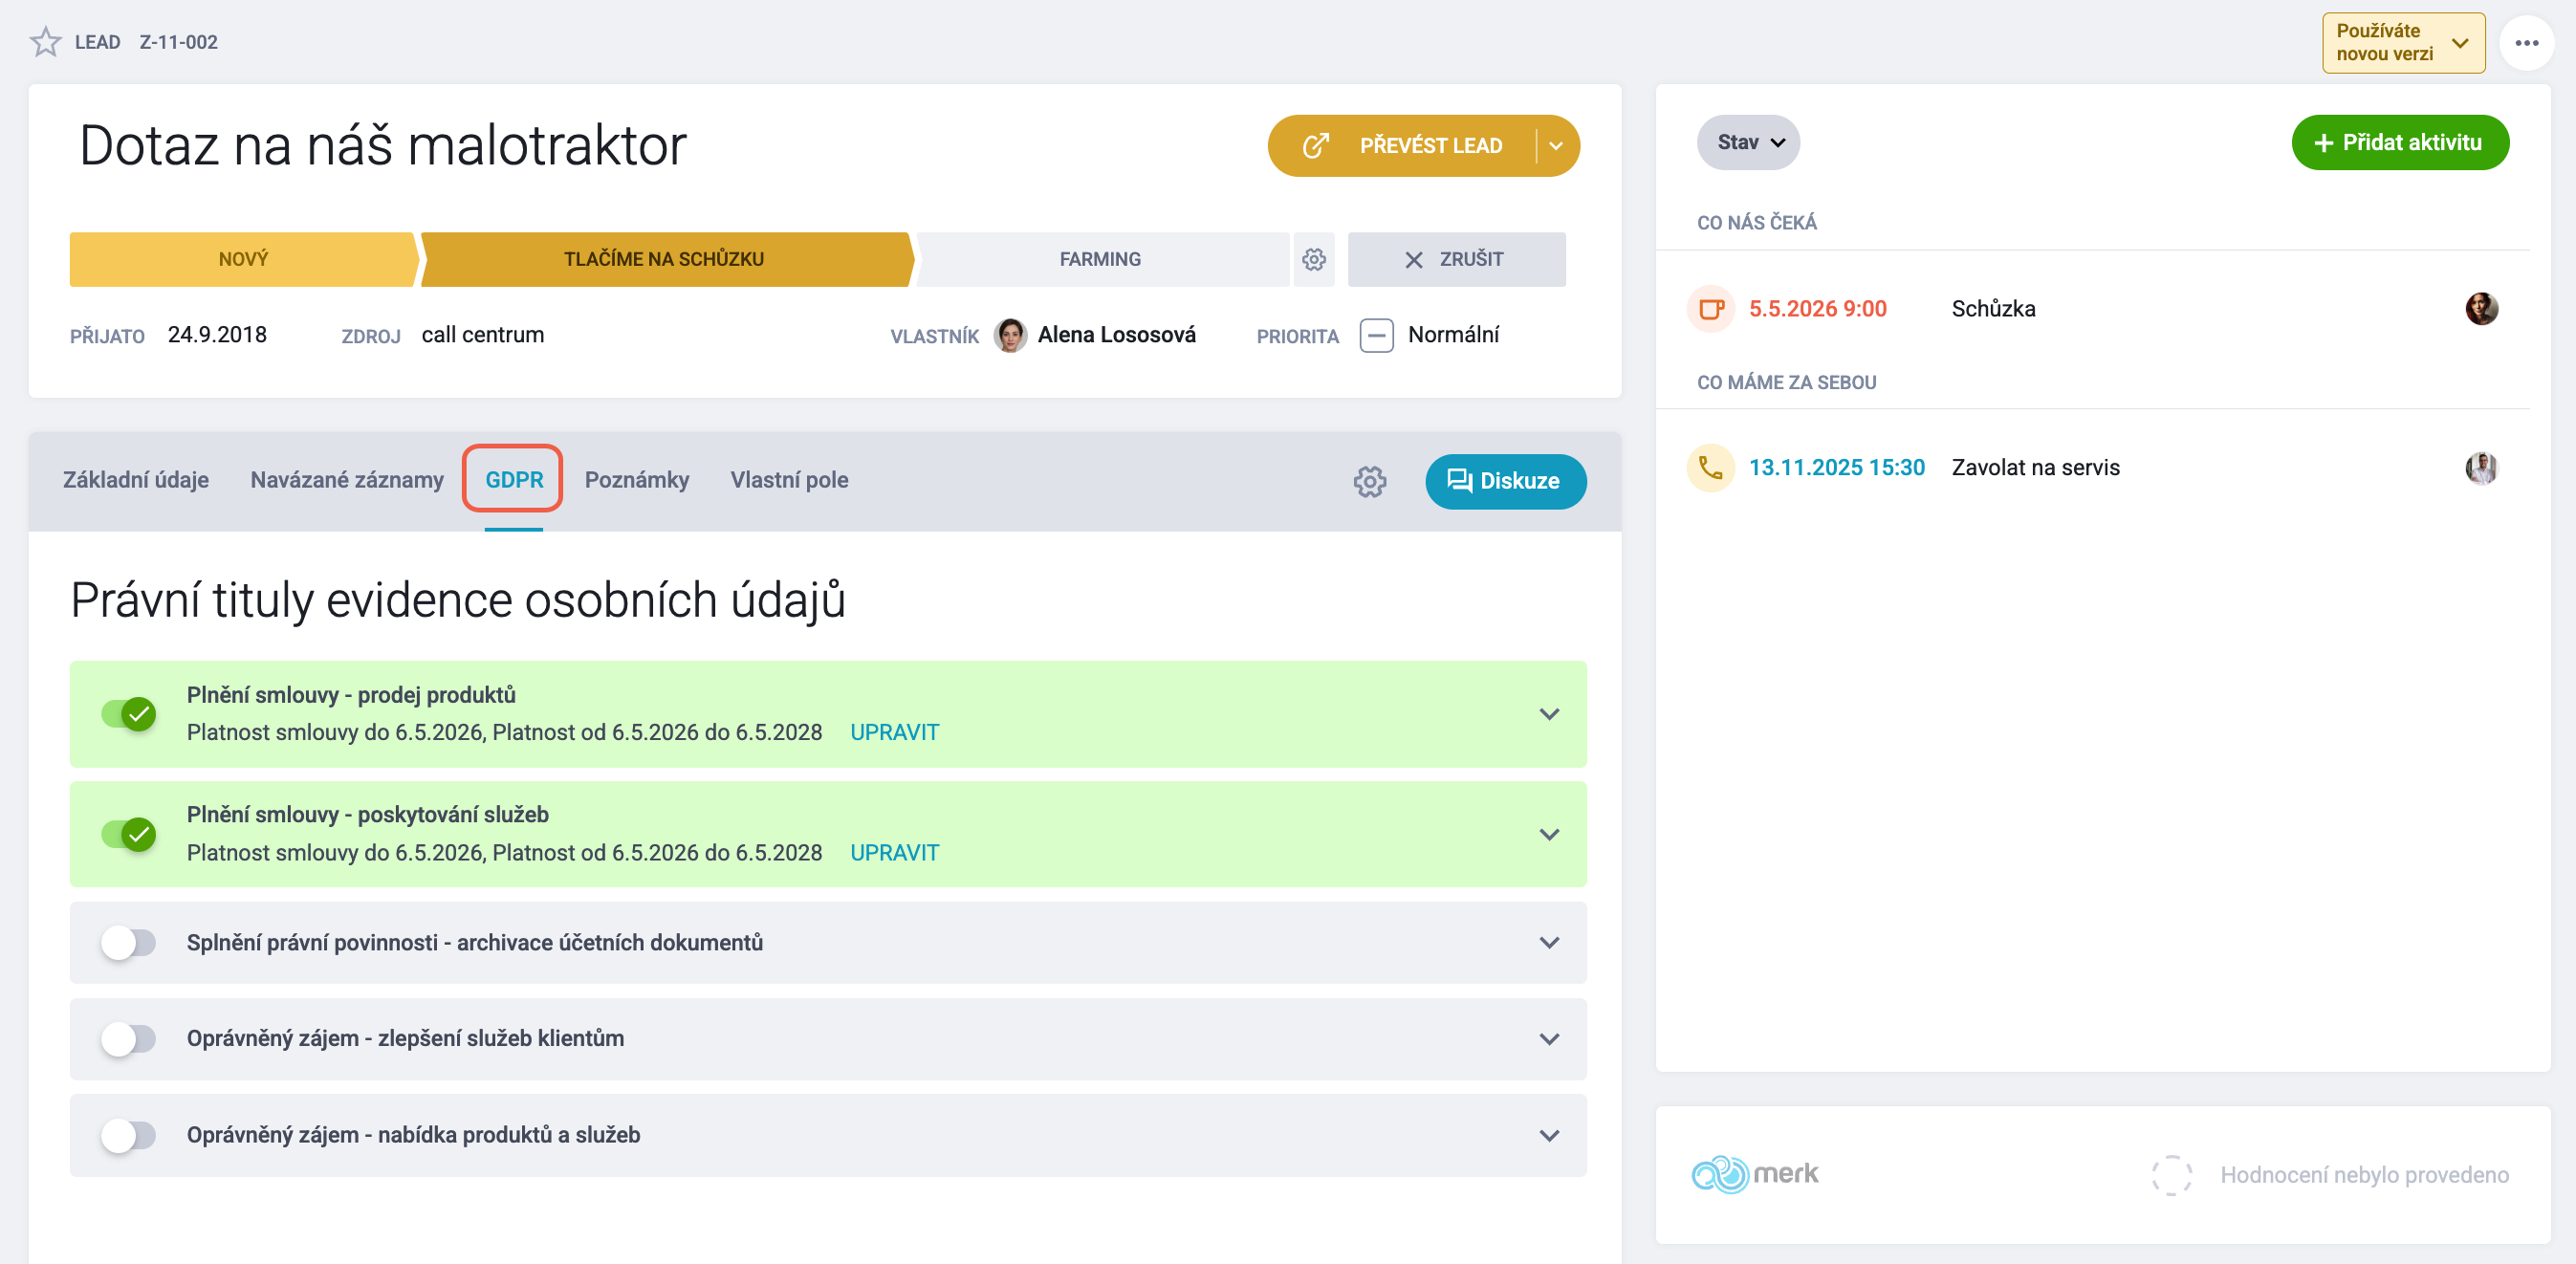The width and height of the screenshot is (2576, 1264).
Task: Click the Schůzka meeting activity icon
Action: coord(1711,309)
